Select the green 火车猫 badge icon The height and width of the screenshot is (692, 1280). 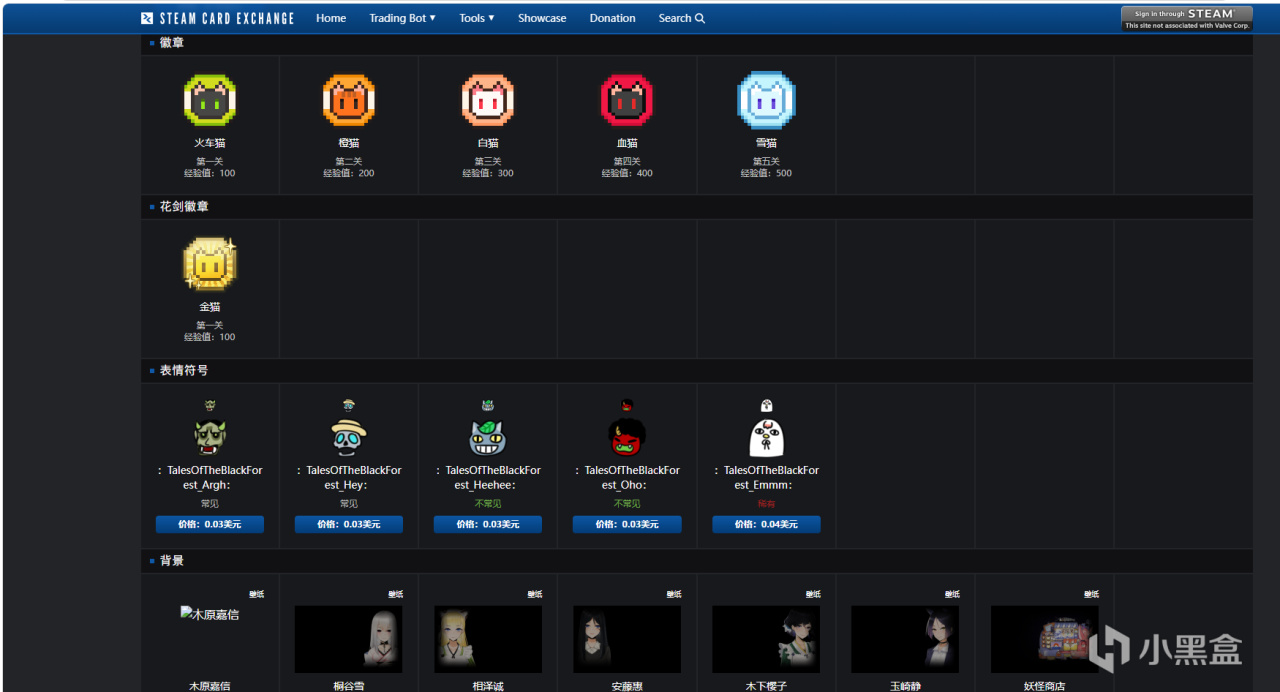pos(209,100)
